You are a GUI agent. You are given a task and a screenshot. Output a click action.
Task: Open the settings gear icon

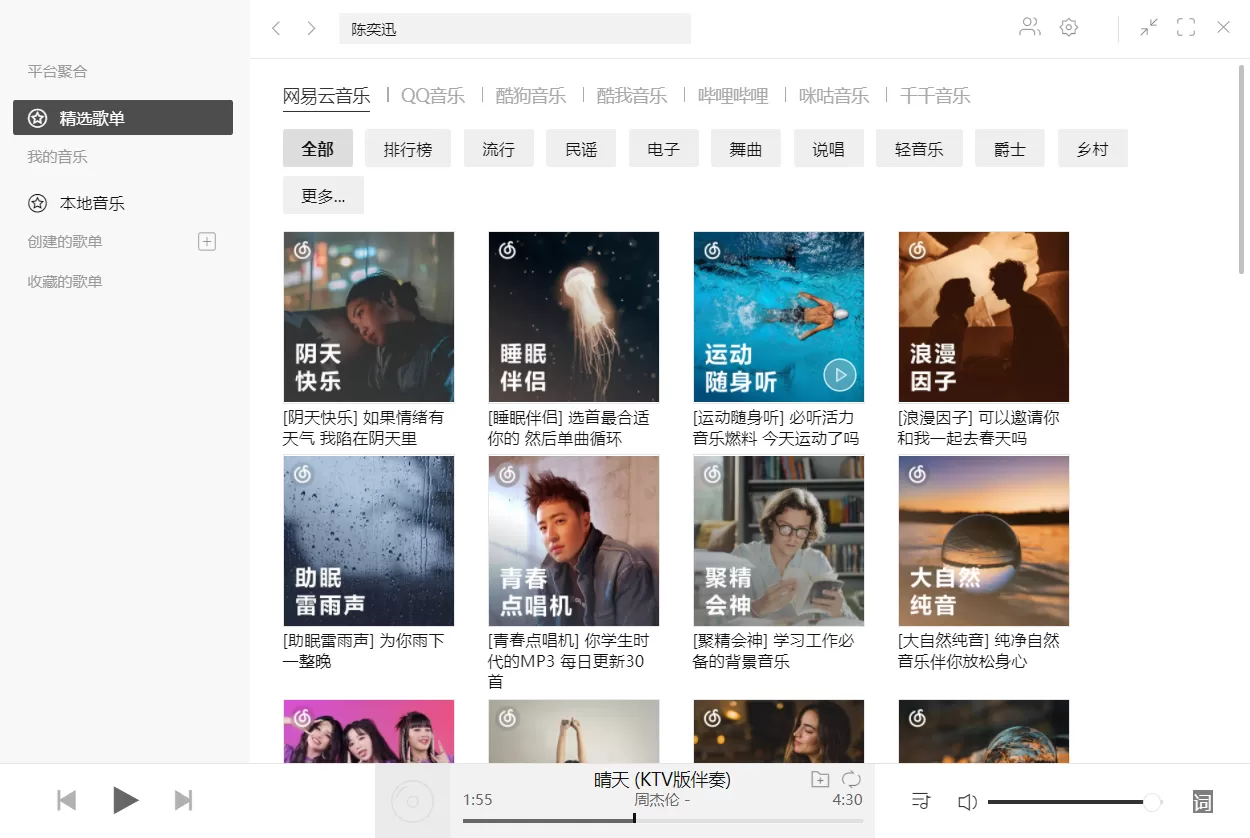click(1069, 27)
